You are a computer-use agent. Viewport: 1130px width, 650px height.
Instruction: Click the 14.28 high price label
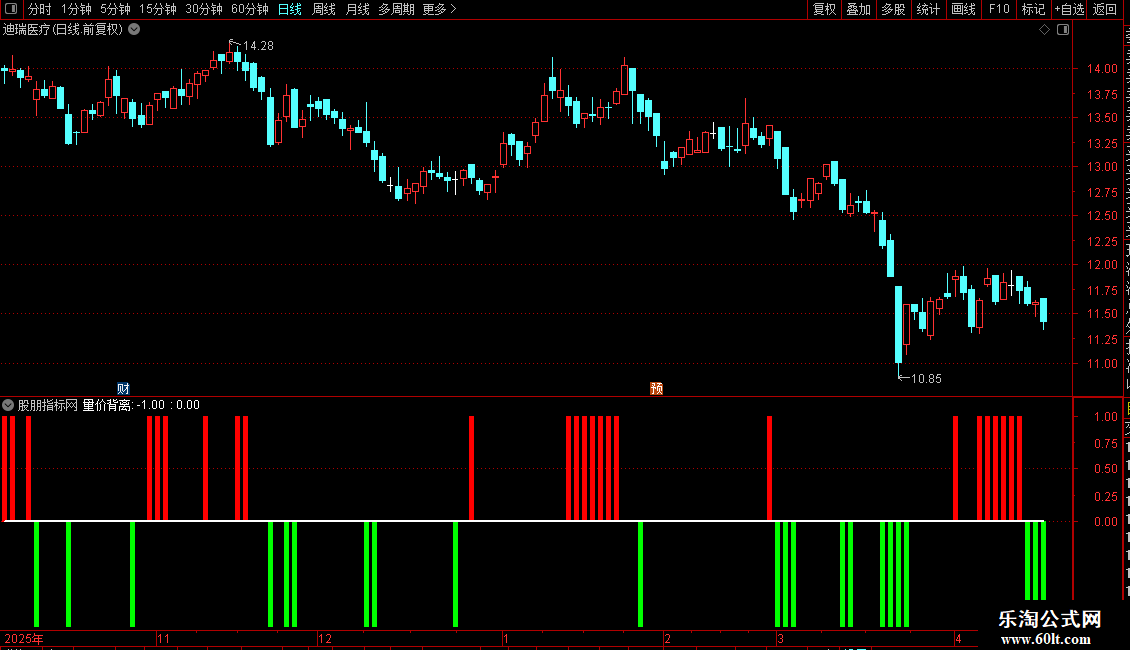tap(258, 46)
